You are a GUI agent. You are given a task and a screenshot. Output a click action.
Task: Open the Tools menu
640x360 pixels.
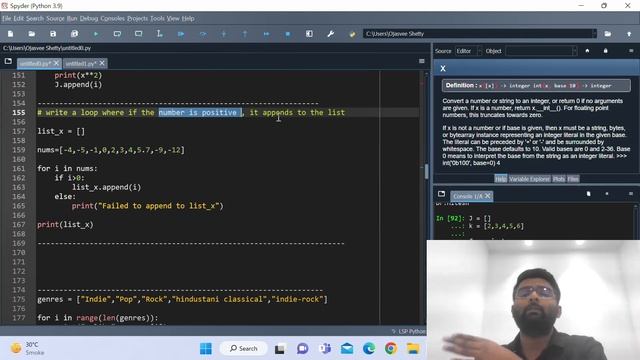point(157,18)
